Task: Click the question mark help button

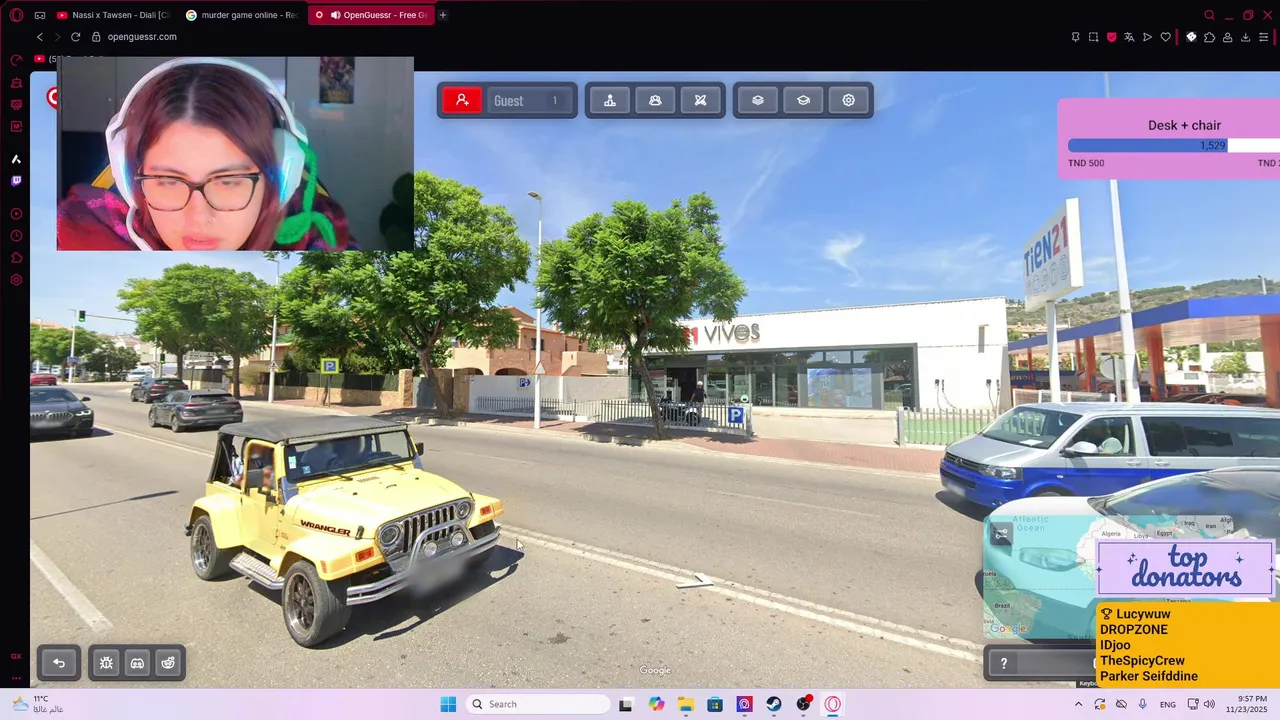Action: click(x=1004, y=663)
